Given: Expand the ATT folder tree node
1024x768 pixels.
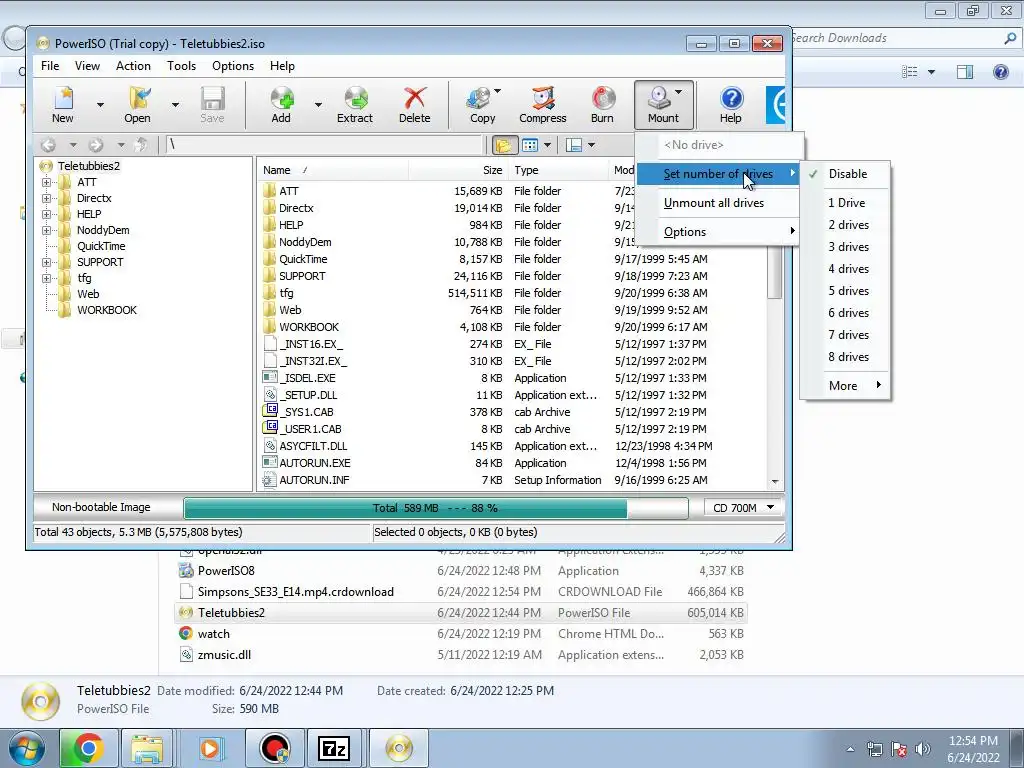Looking at the screenshot, I should (x=46, y=182).
